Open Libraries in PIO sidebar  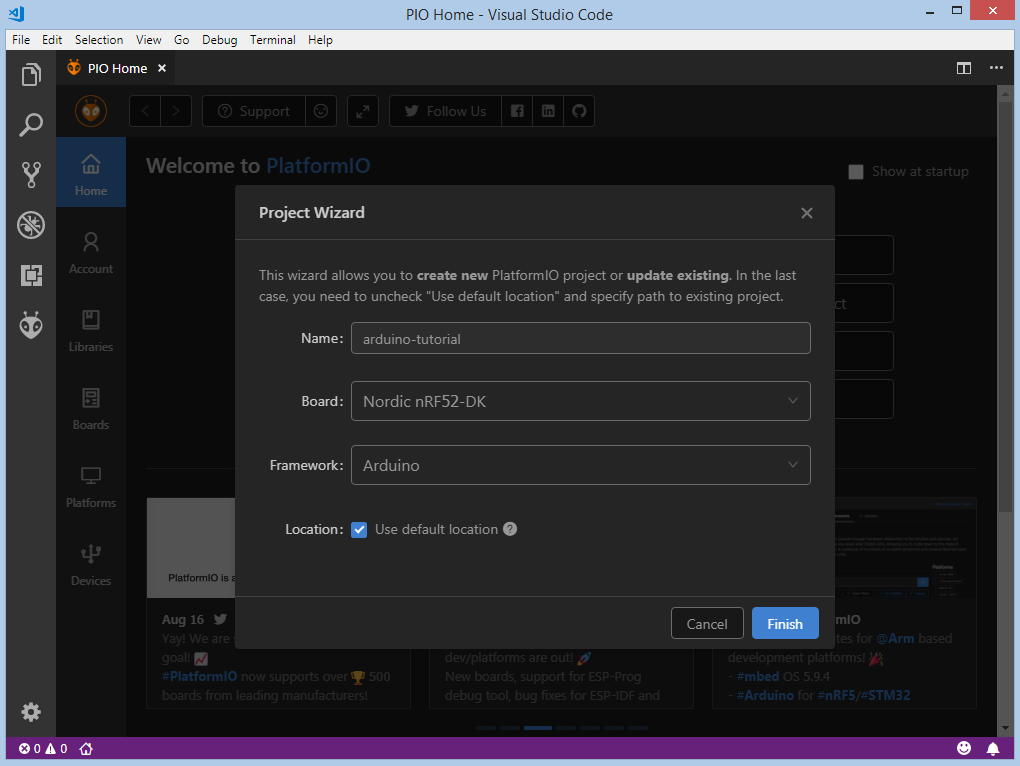click(x=91, y=332)
